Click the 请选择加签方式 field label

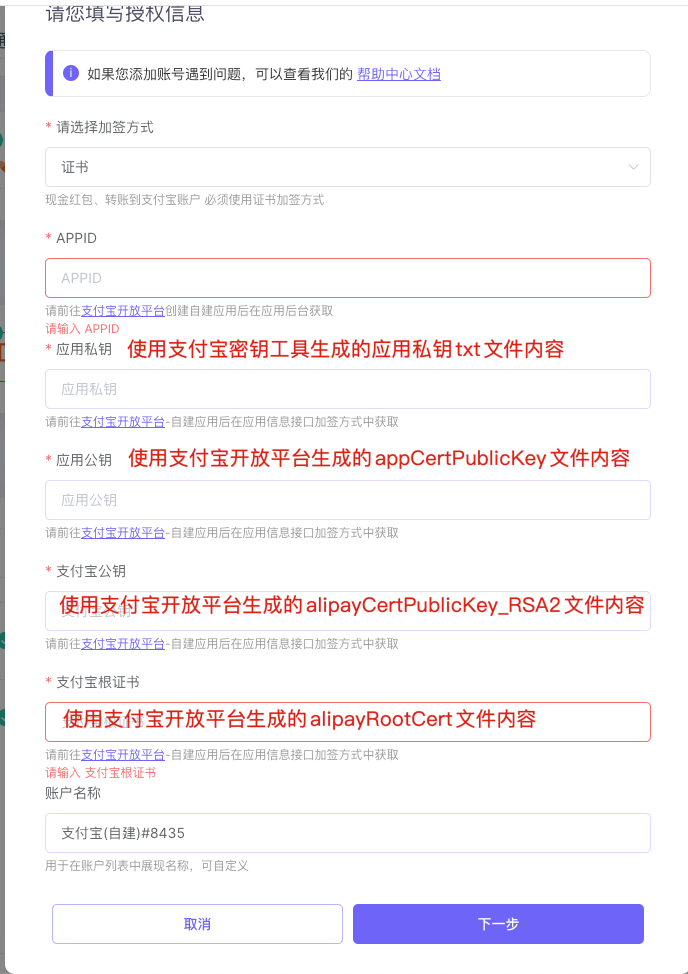[x=105, y=127]
